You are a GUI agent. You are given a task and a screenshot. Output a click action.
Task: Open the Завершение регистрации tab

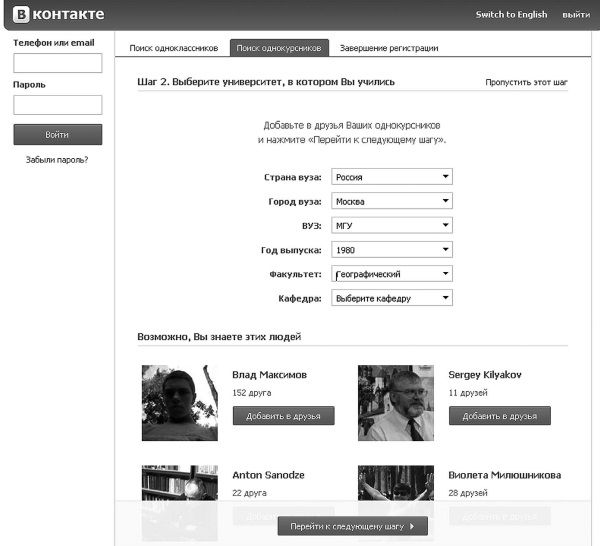coord(389,48)
